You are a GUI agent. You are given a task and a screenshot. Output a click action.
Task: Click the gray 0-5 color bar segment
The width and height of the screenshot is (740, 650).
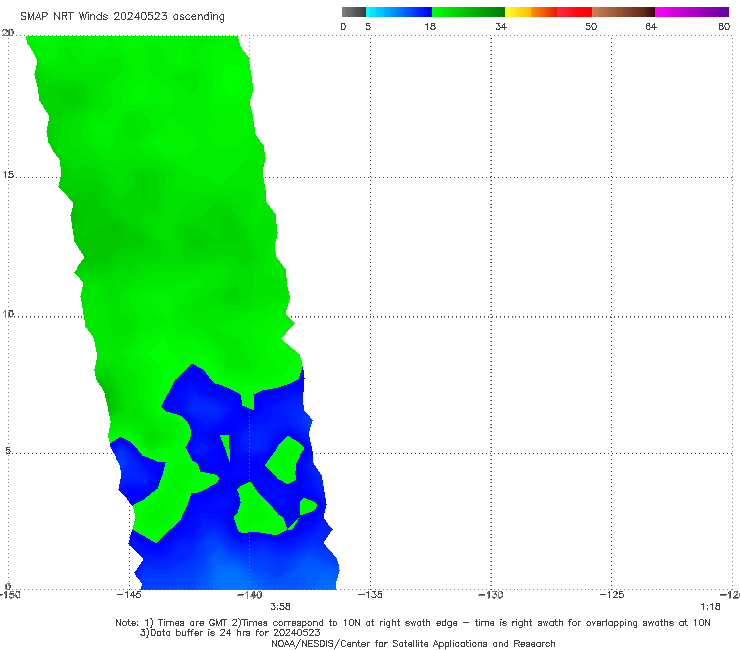(353, 12)
